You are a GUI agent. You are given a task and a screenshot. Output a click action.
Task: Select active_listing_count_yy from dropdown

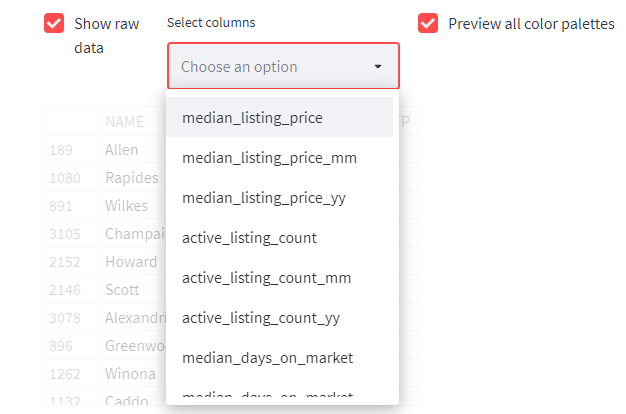[261, 317]
